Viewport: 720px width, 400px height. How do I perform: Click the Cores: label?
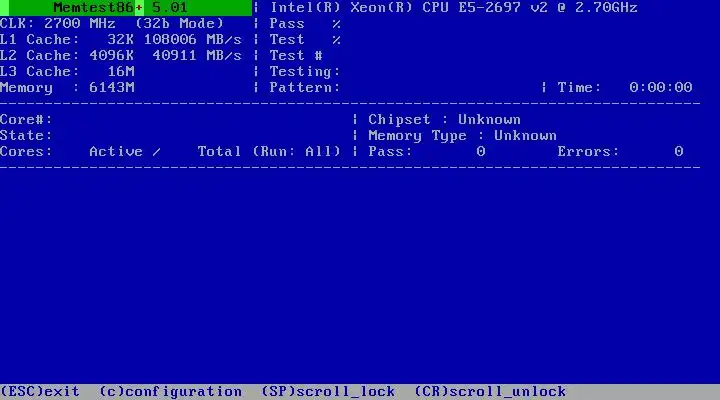26,152
